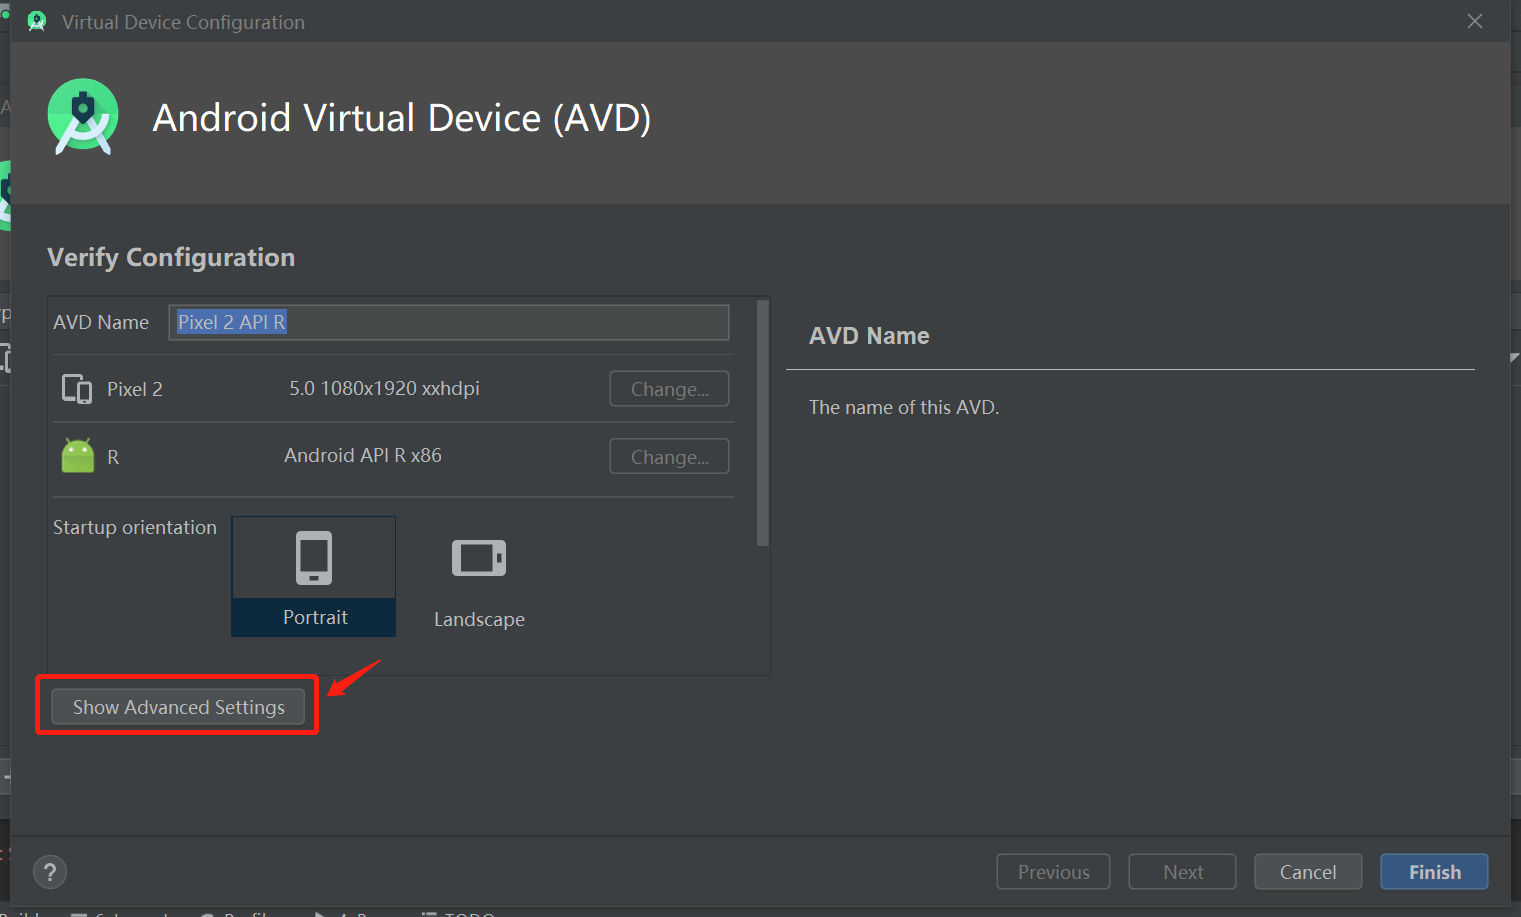
Task: Click the configuration panel vertical scrollbar
Action: (763, 423)
